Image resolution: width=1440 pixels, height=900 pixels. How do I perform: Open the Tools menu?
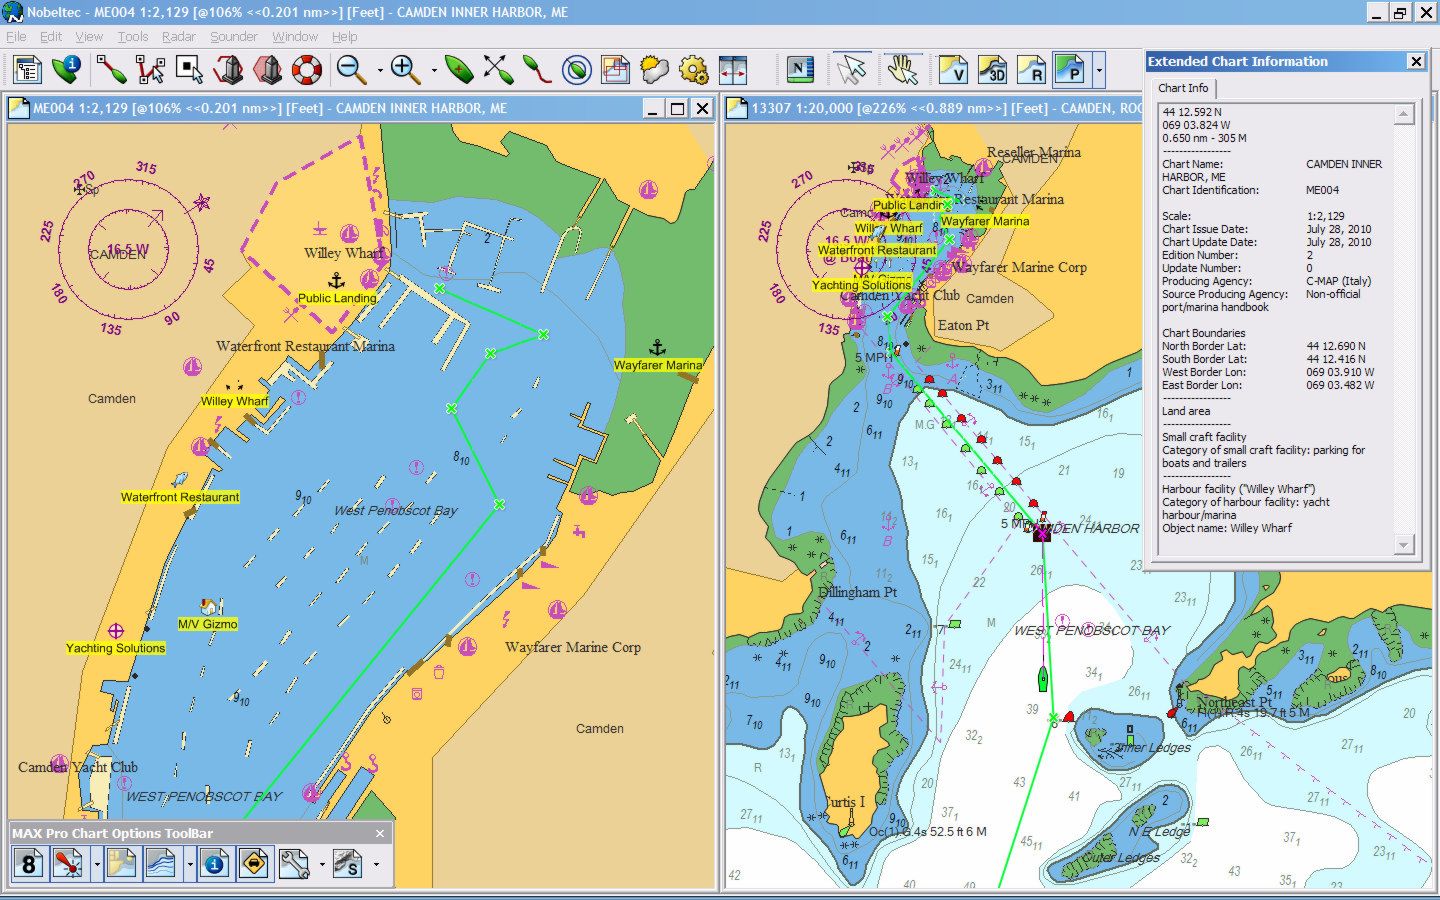[x=133, y=37]
